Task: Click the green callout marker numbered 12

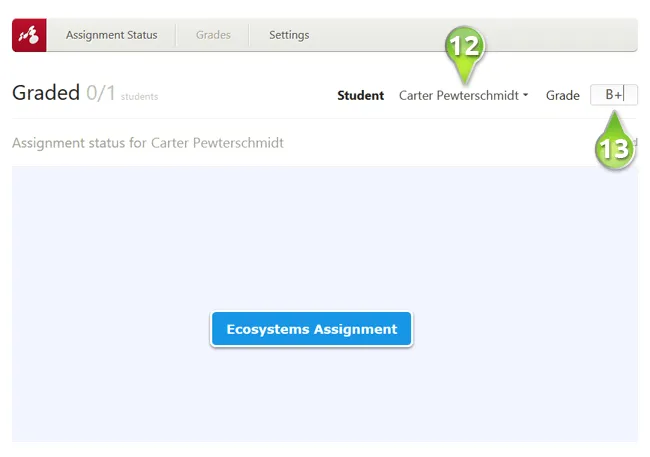Action: point(465,47)
